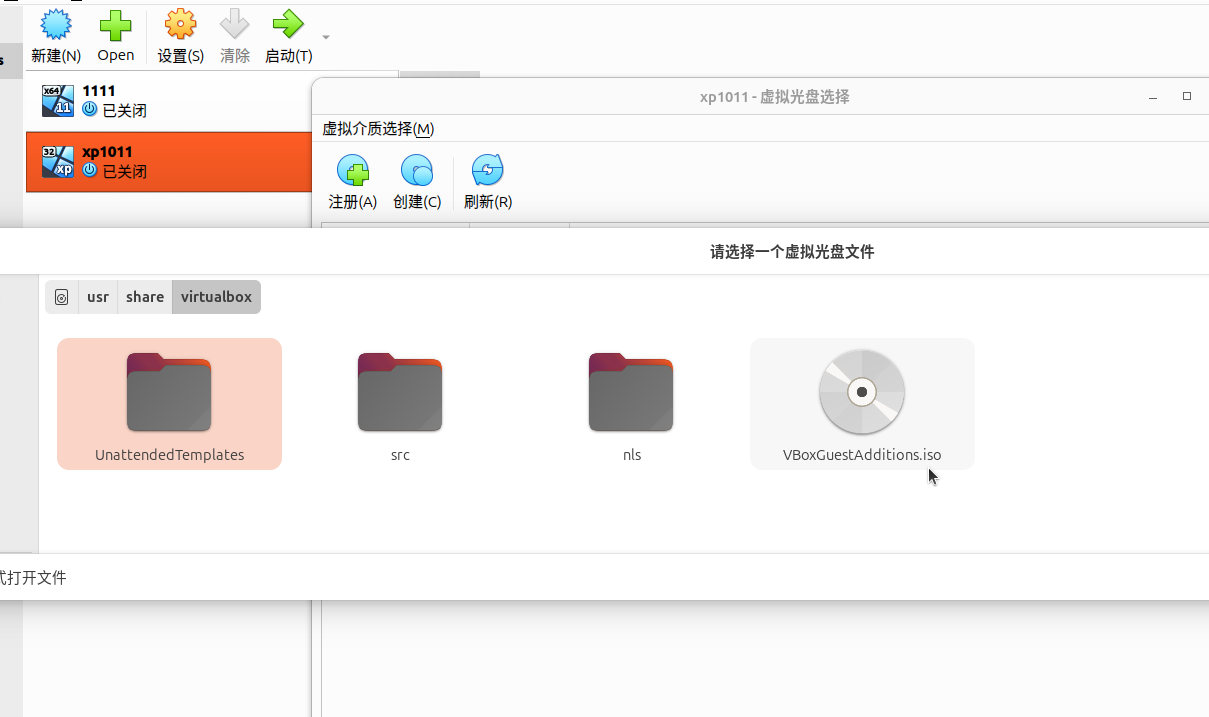The height and width of the screenshot is (717, 1209).
Task: Start the VM with the 启动 arrow
Action: 288,25
